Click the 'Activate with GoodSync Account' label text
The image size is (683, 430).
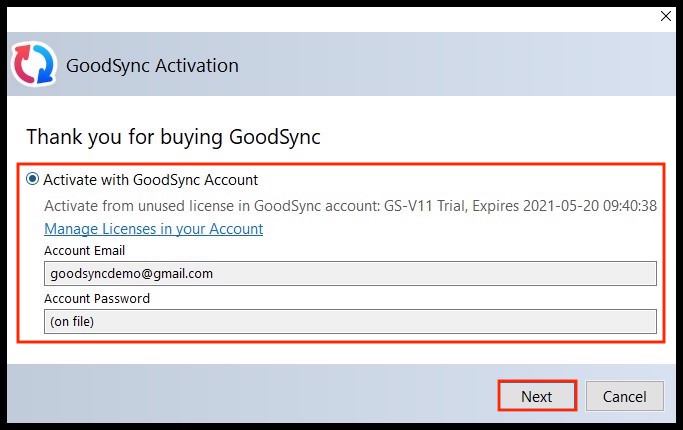150,180
